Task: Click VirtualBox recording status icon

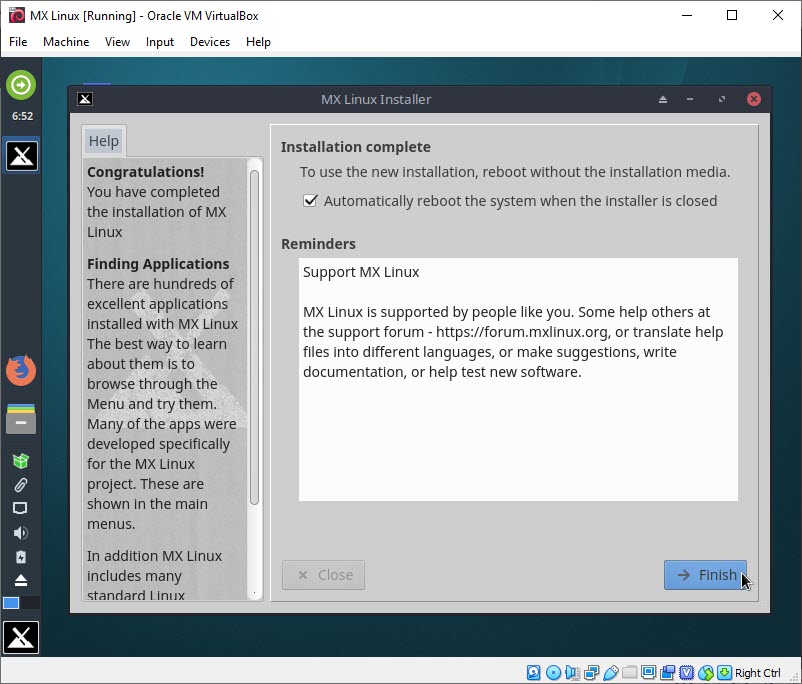Action: point(667,672)
